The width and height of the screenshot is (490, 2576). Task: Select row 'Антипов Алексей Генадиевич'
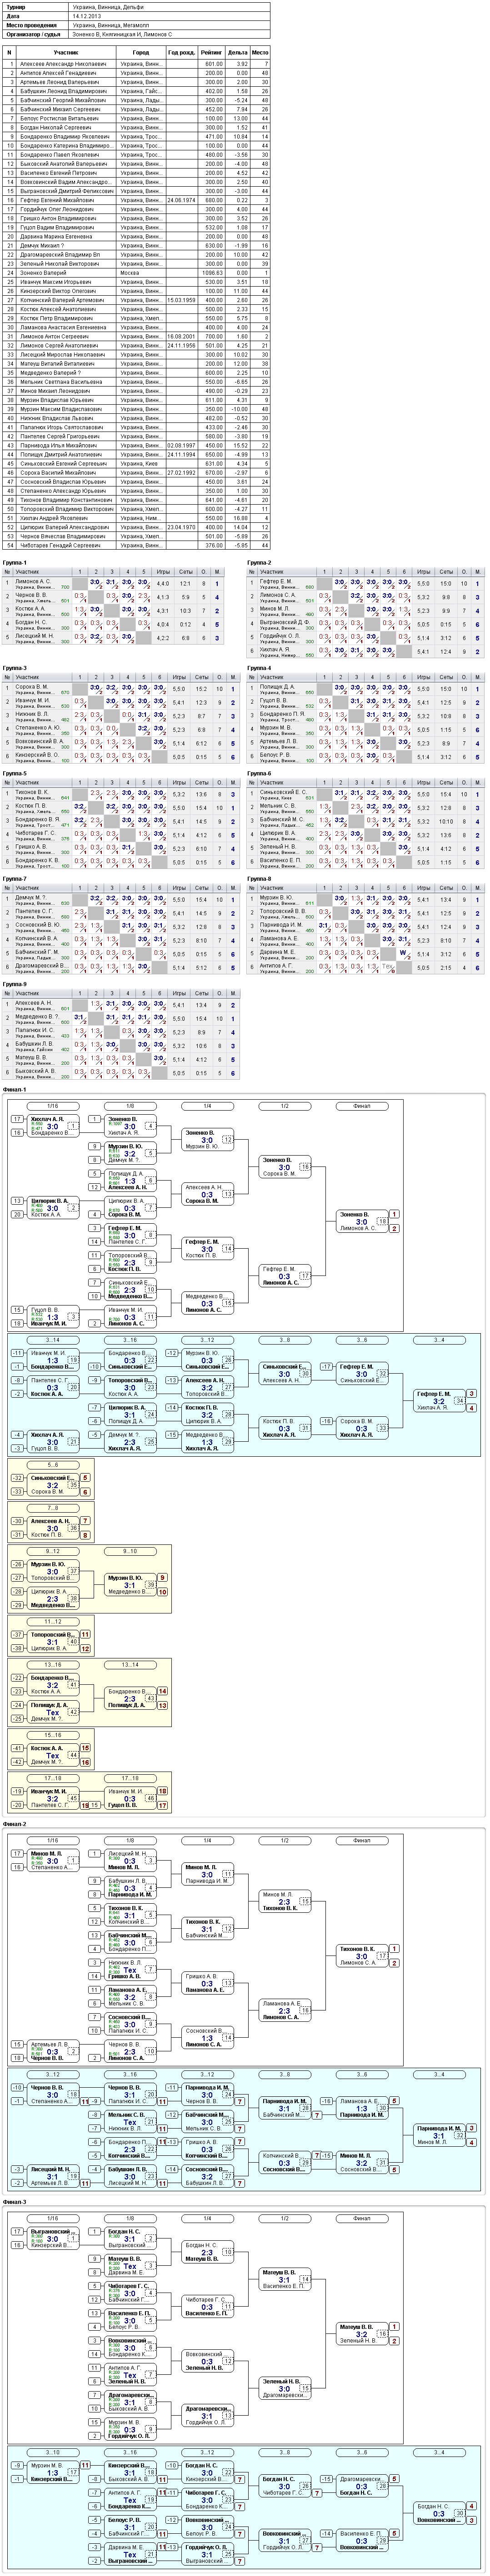click(137, 73)
